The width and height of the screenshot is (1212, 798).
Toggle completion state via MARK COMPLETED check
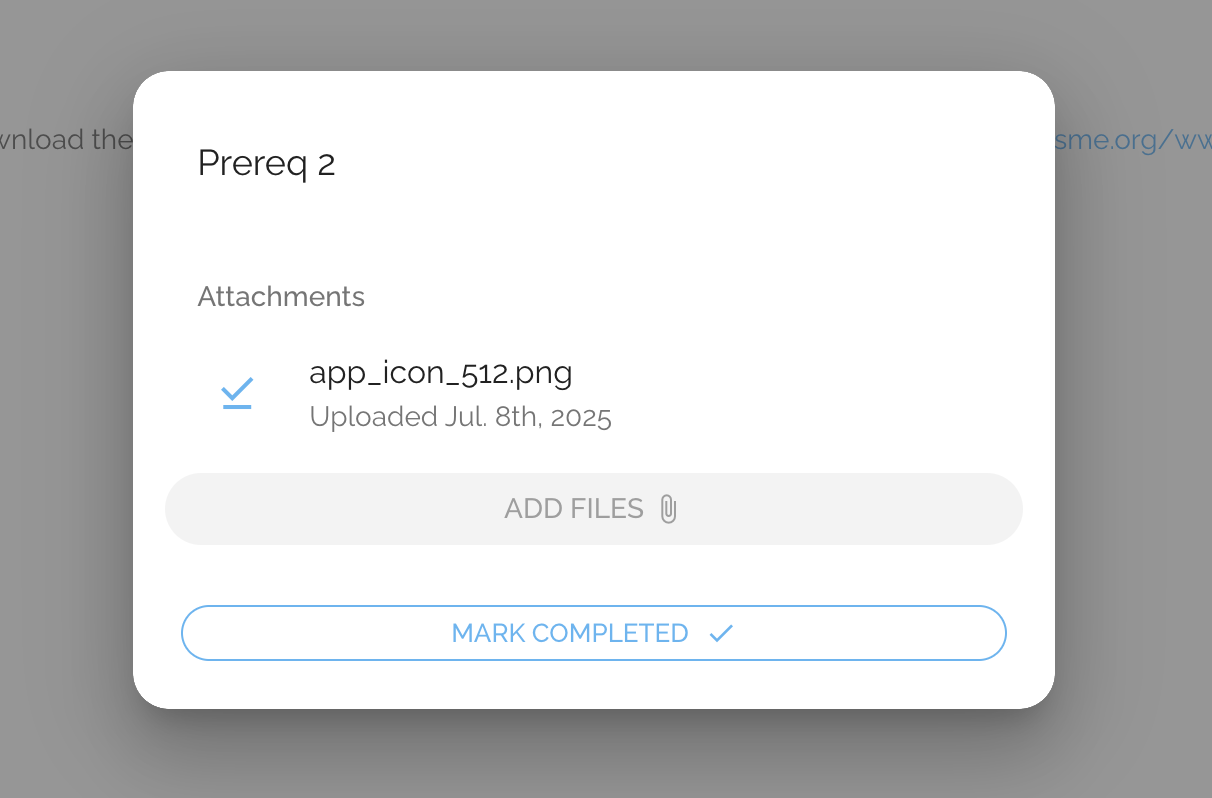(721, 633)
